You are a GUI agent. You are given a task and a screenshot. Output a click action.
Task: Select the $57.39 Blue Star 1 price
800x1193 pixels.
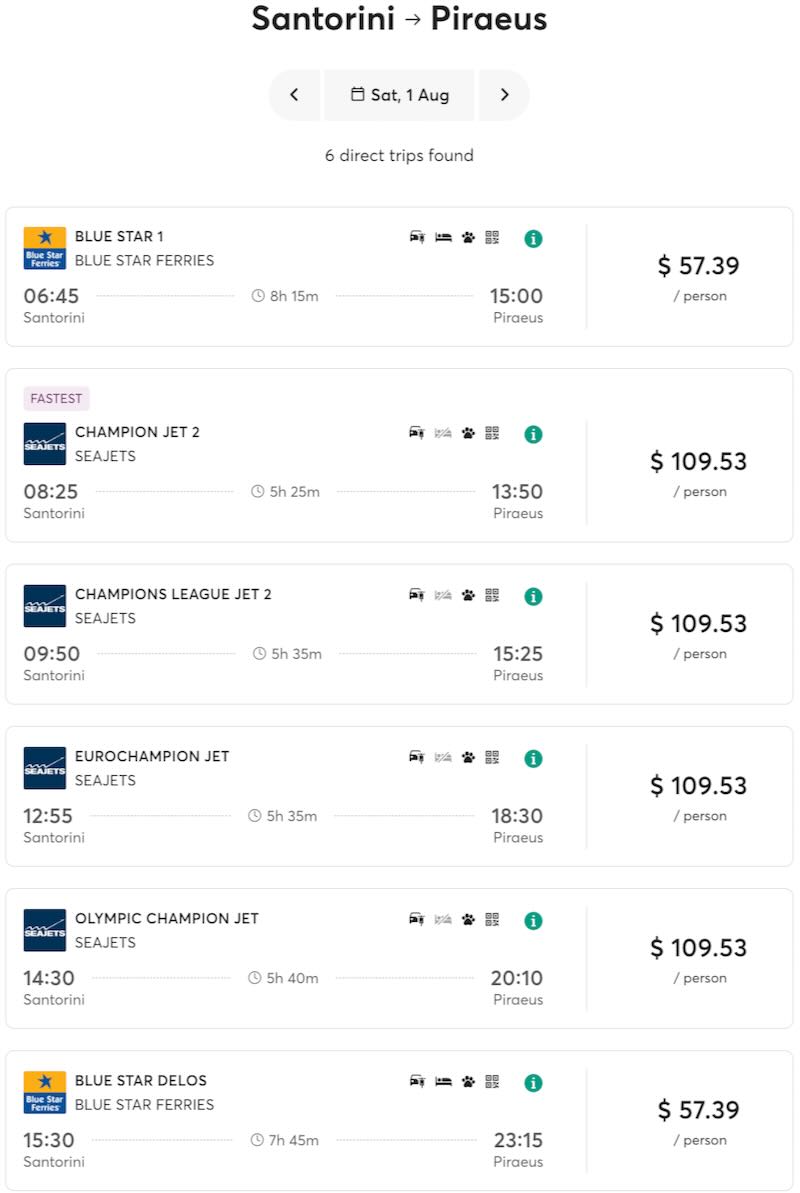(698, 266)
